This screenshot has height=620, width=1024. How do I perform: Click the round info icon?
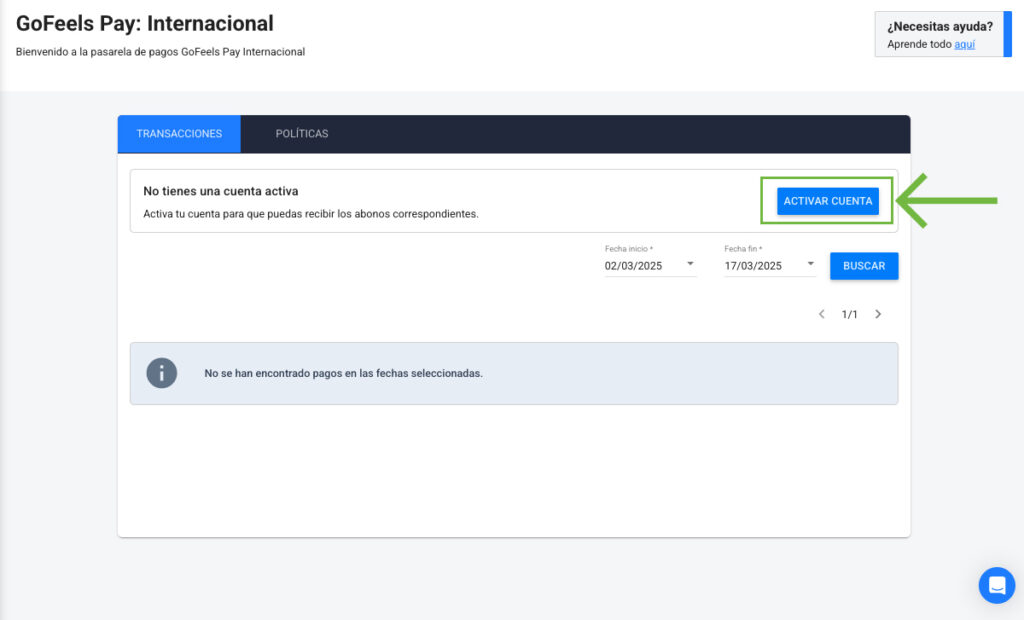[162, 373]
